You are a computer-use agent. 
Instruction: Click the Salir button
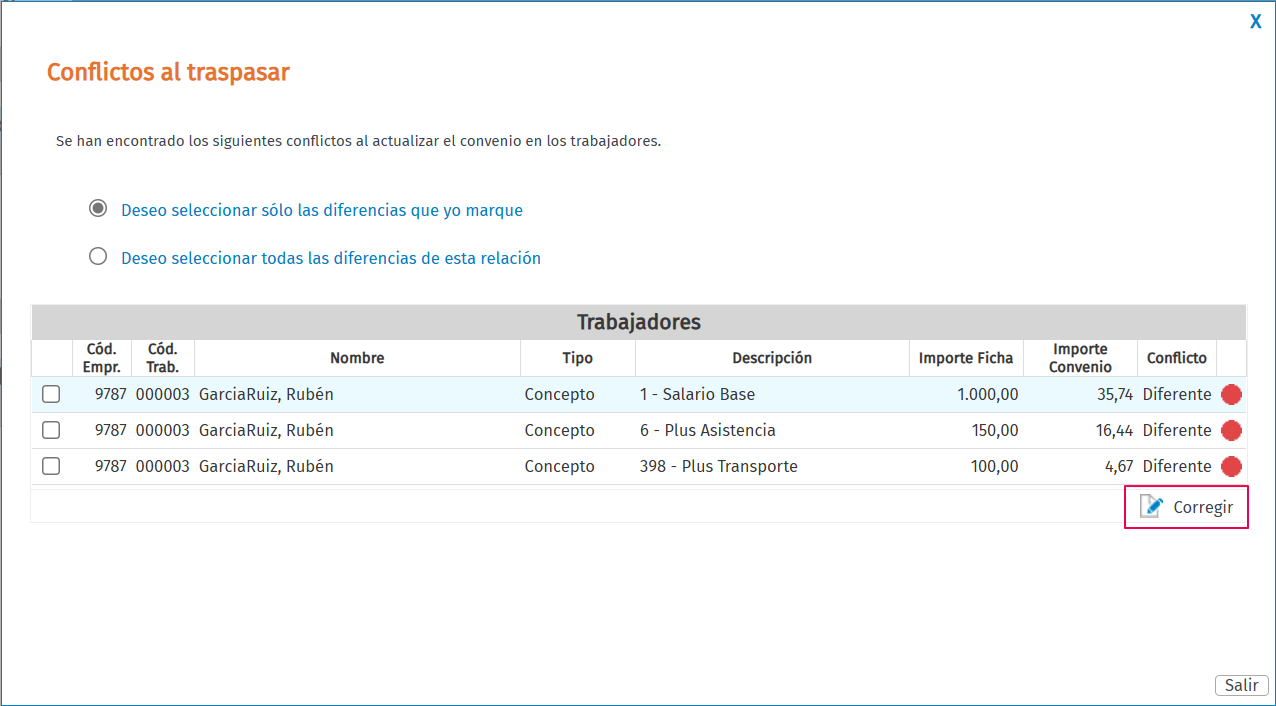[1242, 685]
